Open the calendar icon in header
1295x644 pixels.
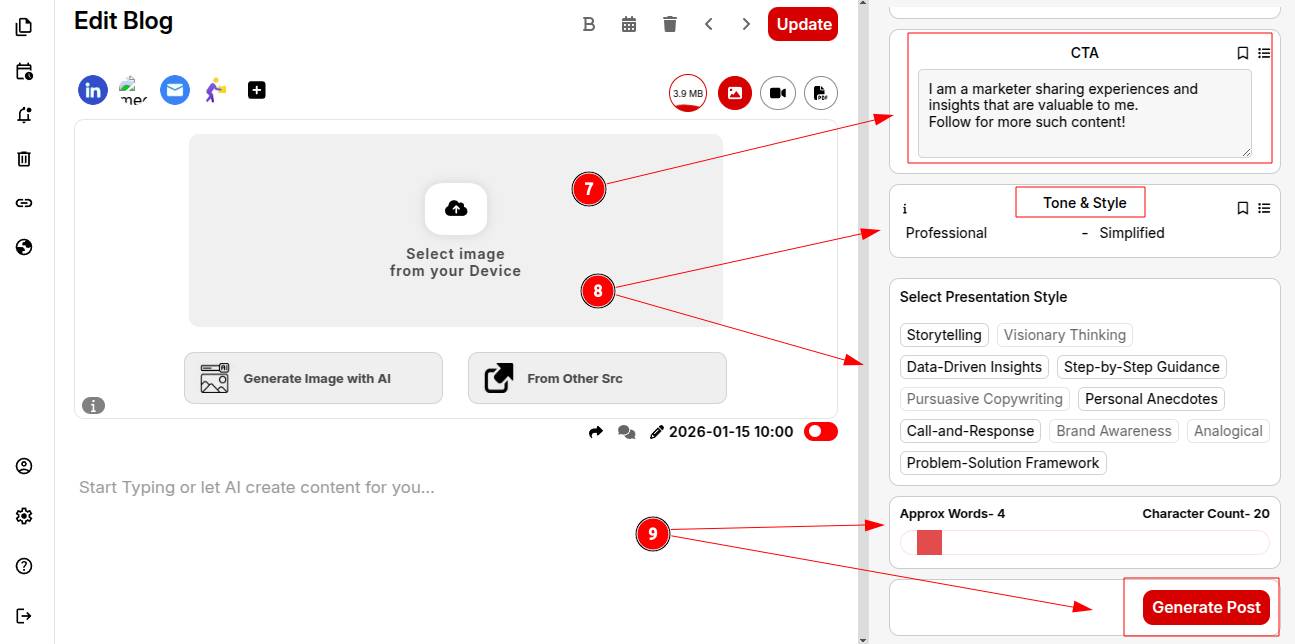point(629,24)
